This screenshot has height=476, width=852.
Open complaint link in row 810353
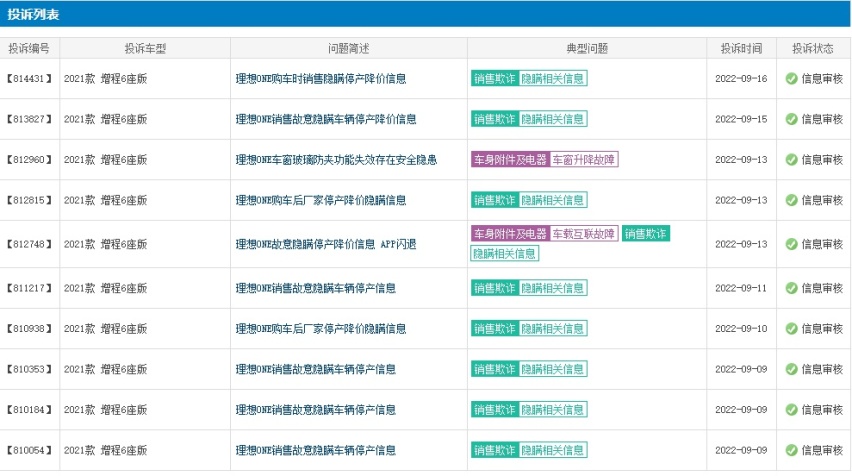(x=316, y=369)
